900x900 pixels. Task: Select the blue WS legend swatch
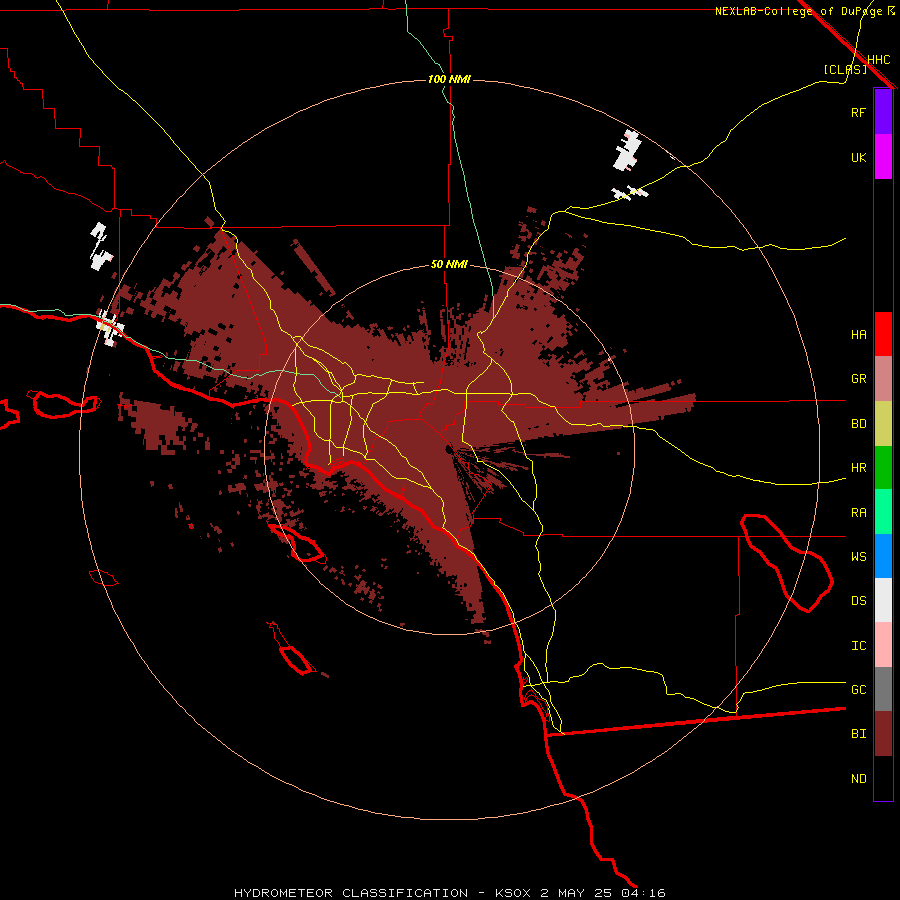coord(883,556)
